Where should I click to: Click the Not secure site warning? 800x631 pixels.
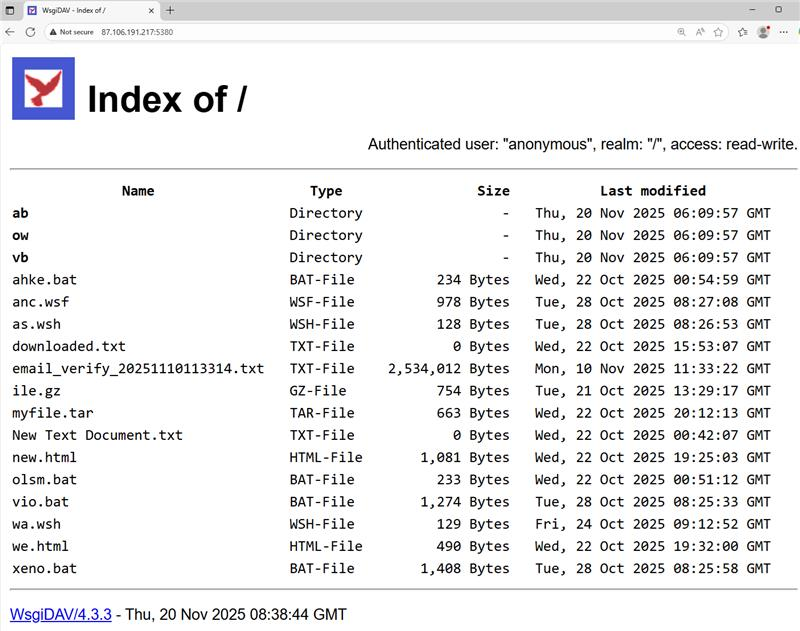(70, 32)
